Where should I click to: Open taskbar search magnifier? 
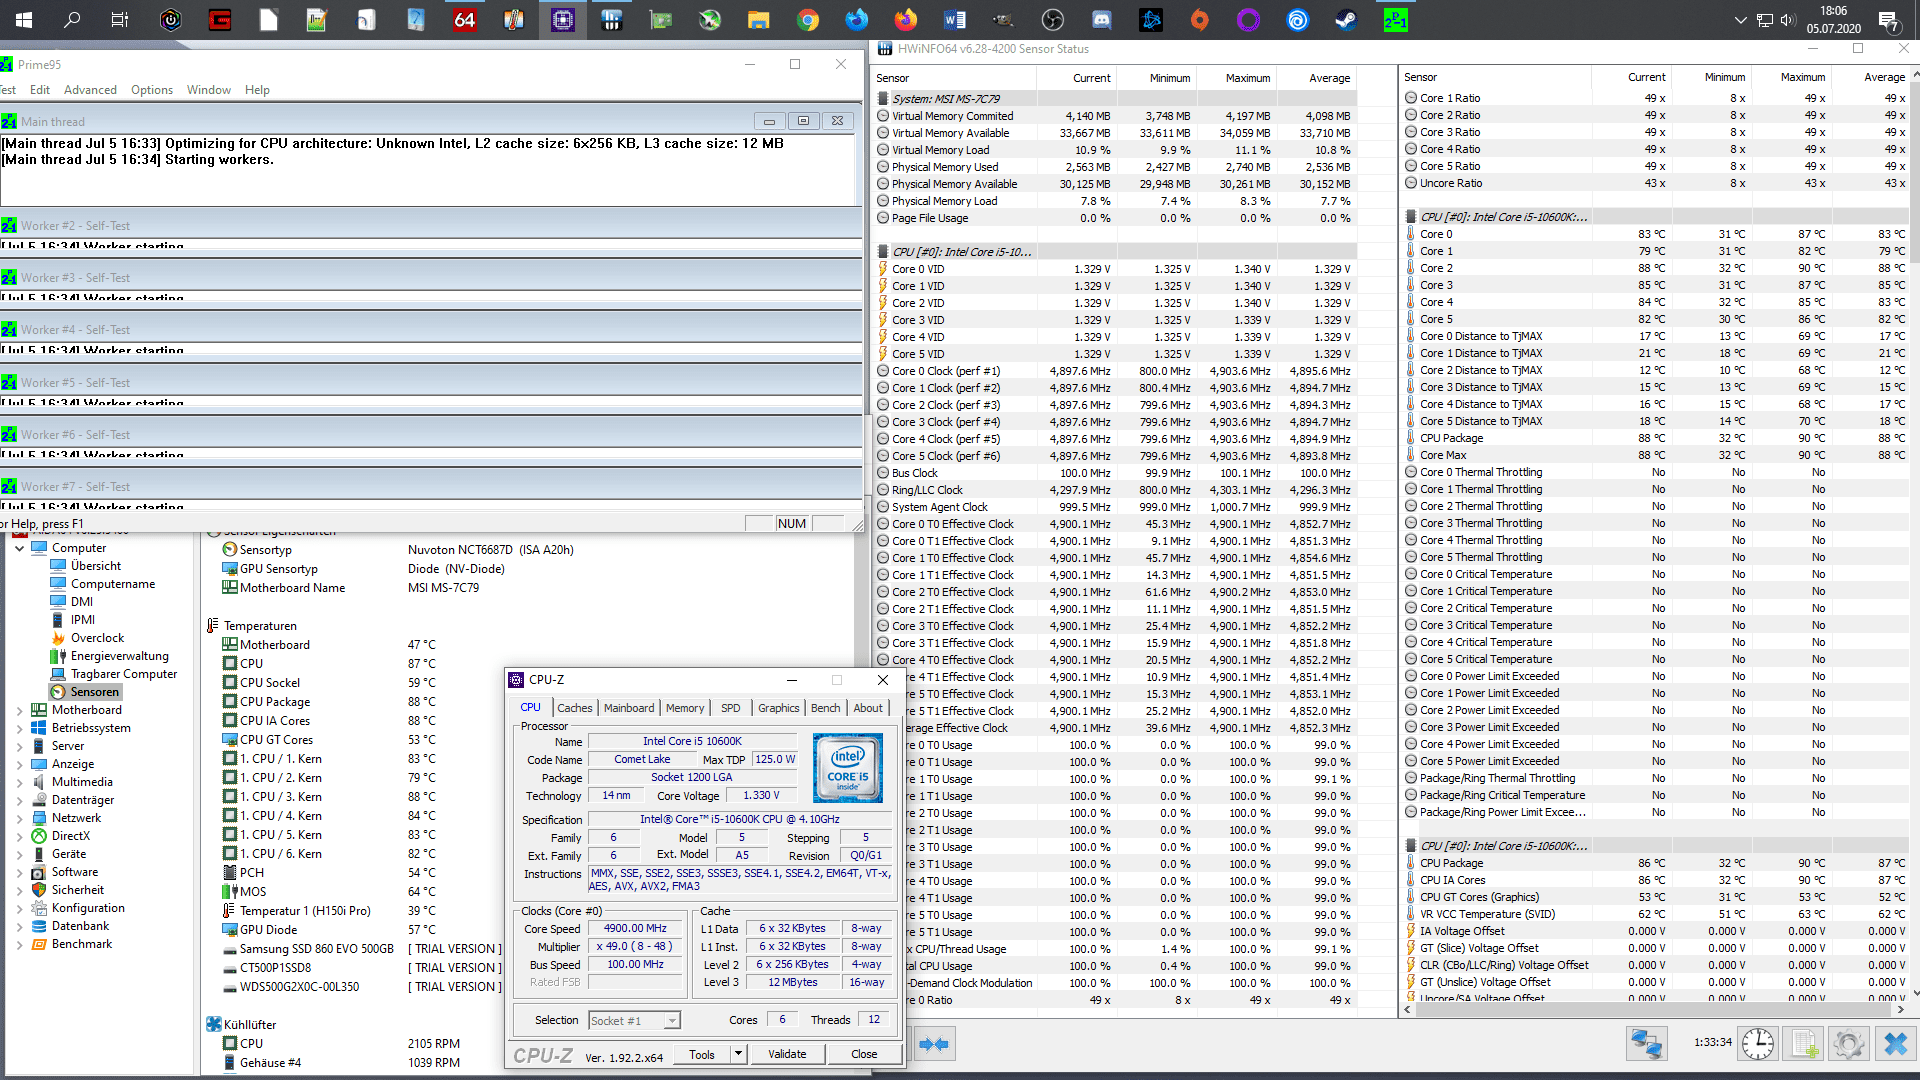[x=72, y=20]
